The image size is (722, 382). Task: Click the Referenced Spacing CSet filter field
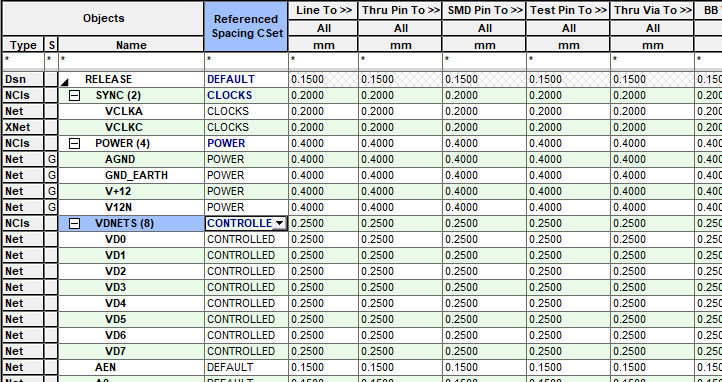point(246,60)
